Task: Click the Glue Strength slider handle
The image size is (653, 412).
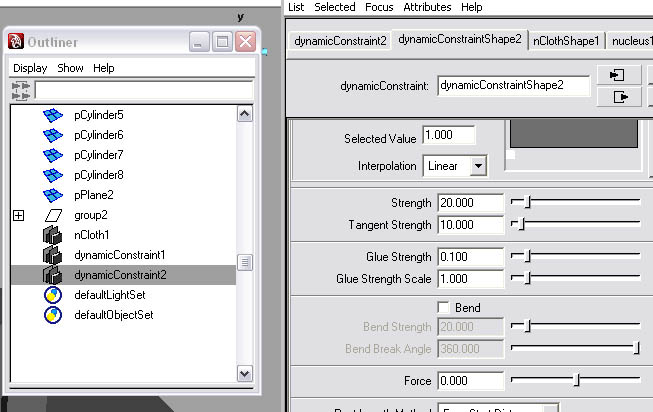Action: [527, 256]
